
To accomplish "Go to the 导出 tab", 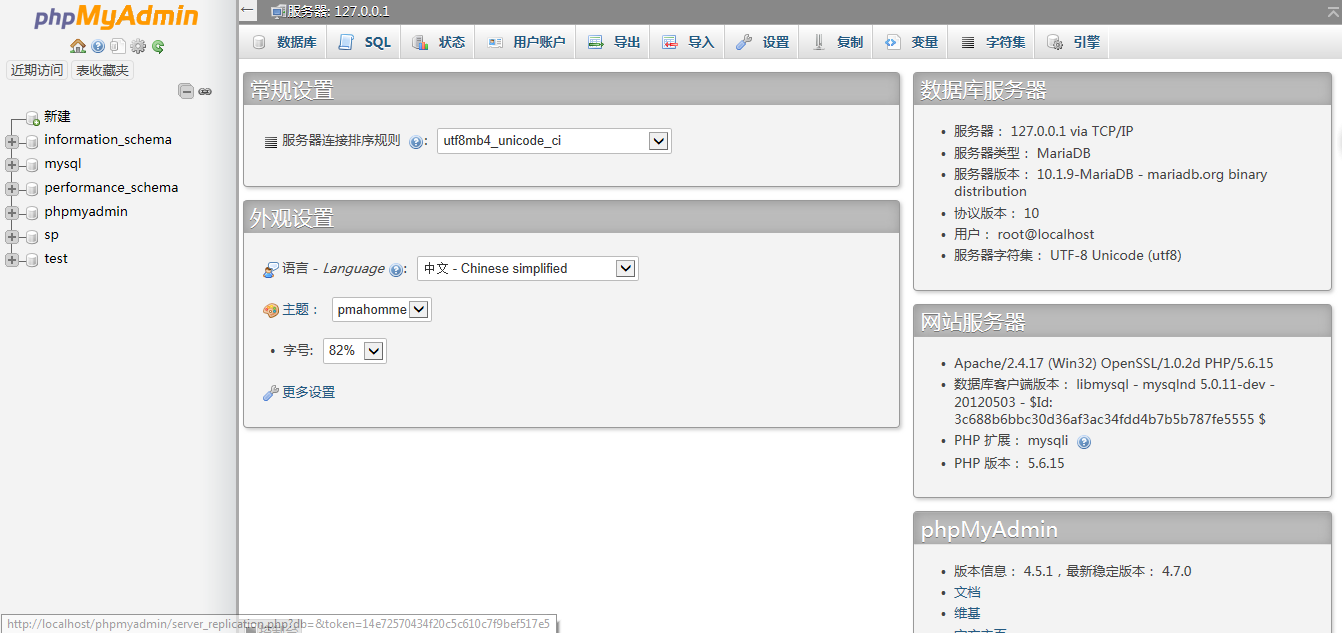I will (613, 42).
